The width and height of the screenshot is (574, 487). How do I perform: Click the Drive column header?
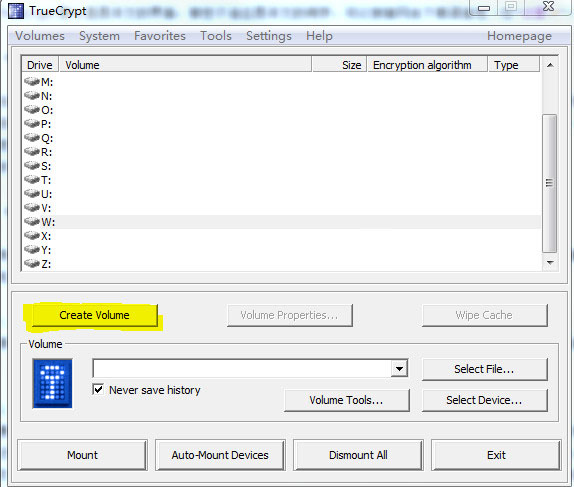(40, 65)
